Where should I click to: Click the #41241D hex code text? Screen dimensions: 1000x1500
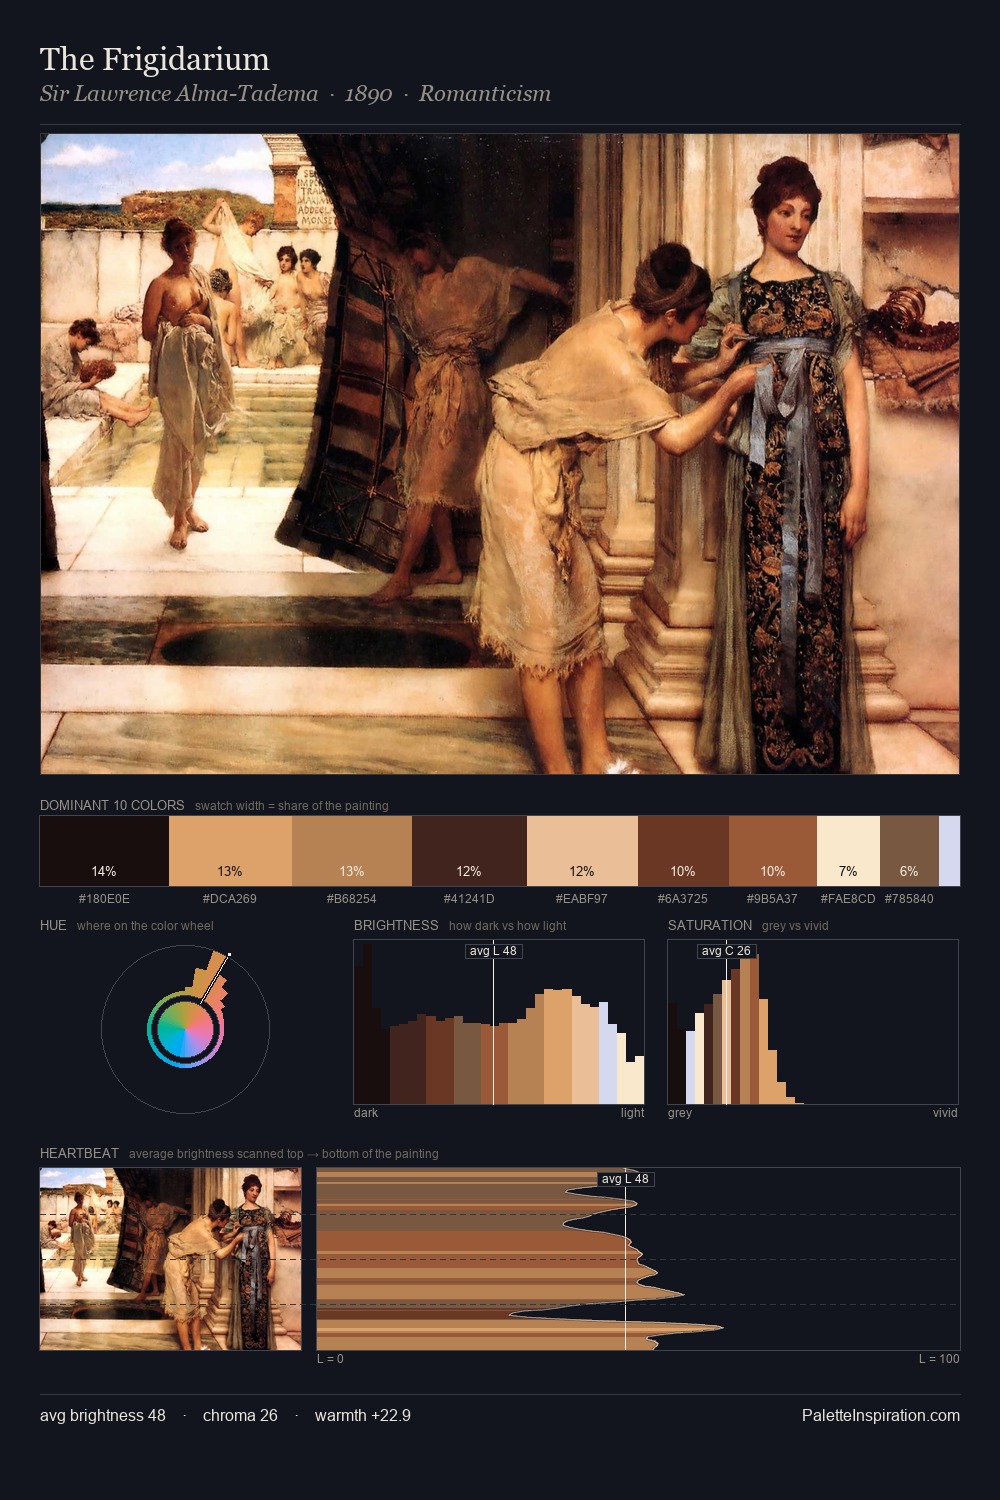469,899
